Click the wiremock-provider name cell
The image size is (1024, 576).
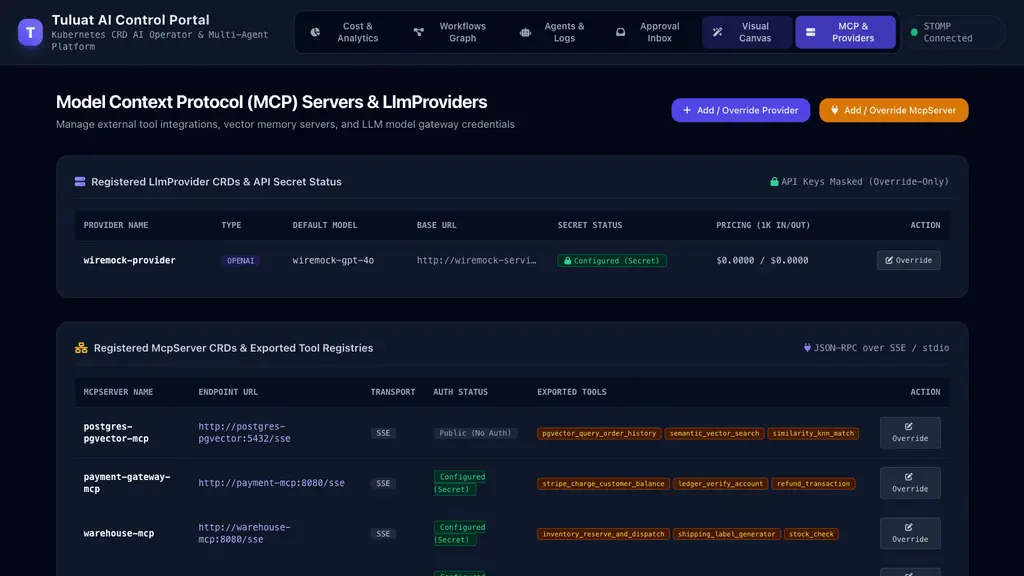129,260
